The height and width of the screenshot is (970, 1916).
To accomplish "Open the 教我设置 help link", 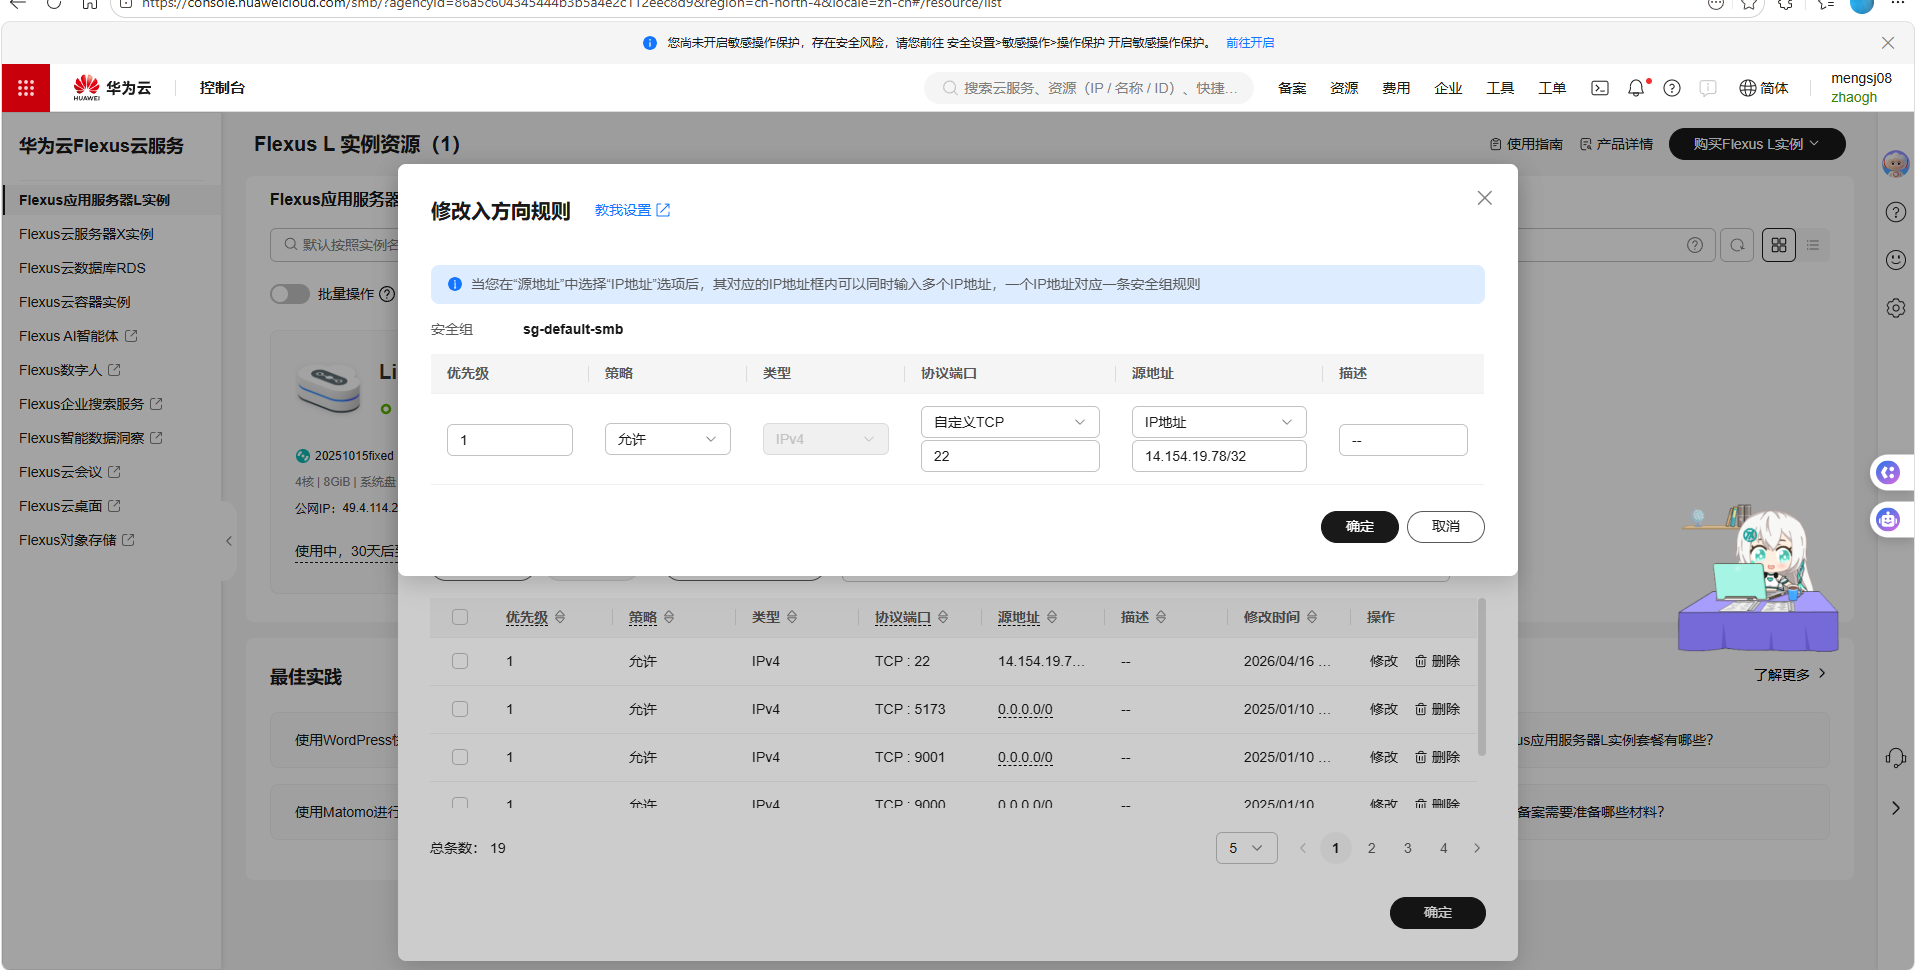I will [x=632, y=210].
